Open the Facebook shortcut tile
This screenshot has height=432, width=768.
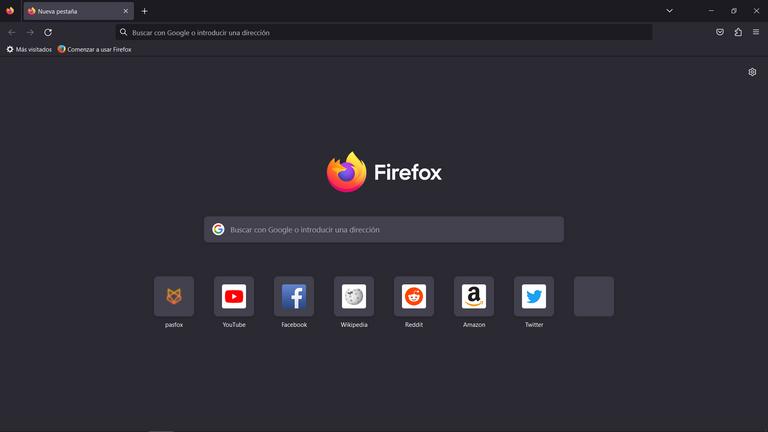(294, 296)
